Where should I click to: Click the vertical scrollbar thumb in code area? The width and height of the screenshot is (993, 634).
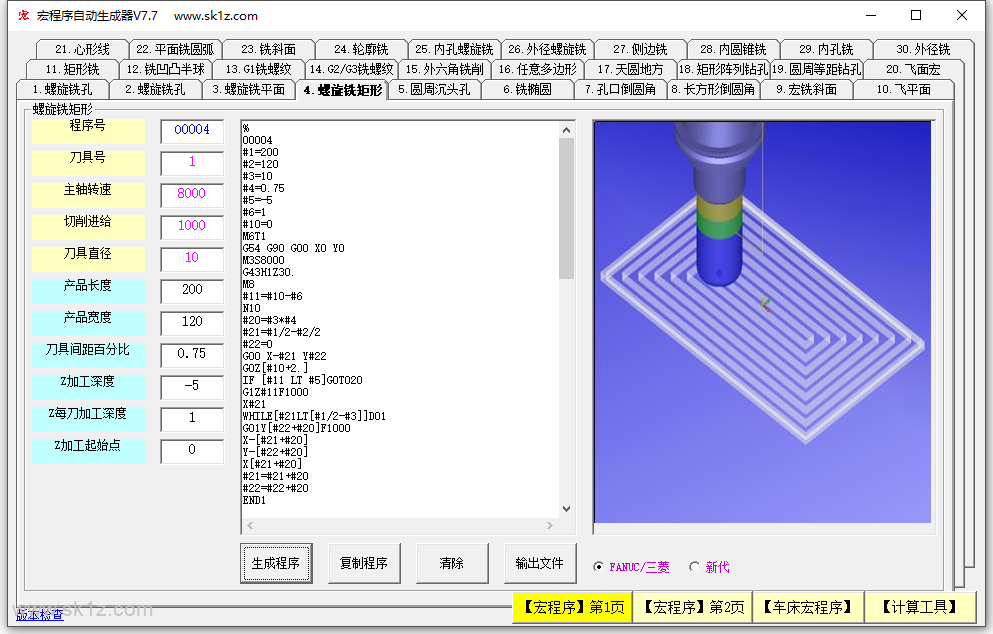click(567, 208)
